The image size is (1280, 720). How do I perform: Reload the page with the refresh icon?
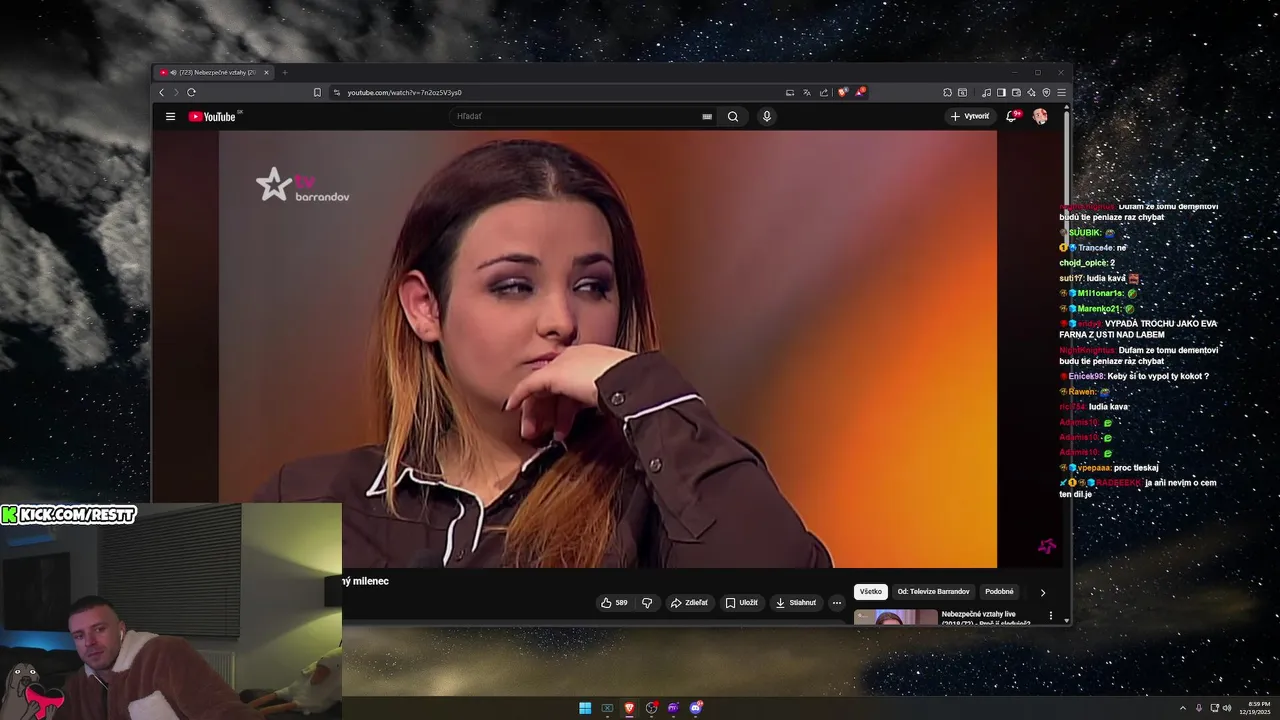tap(191, 92)
